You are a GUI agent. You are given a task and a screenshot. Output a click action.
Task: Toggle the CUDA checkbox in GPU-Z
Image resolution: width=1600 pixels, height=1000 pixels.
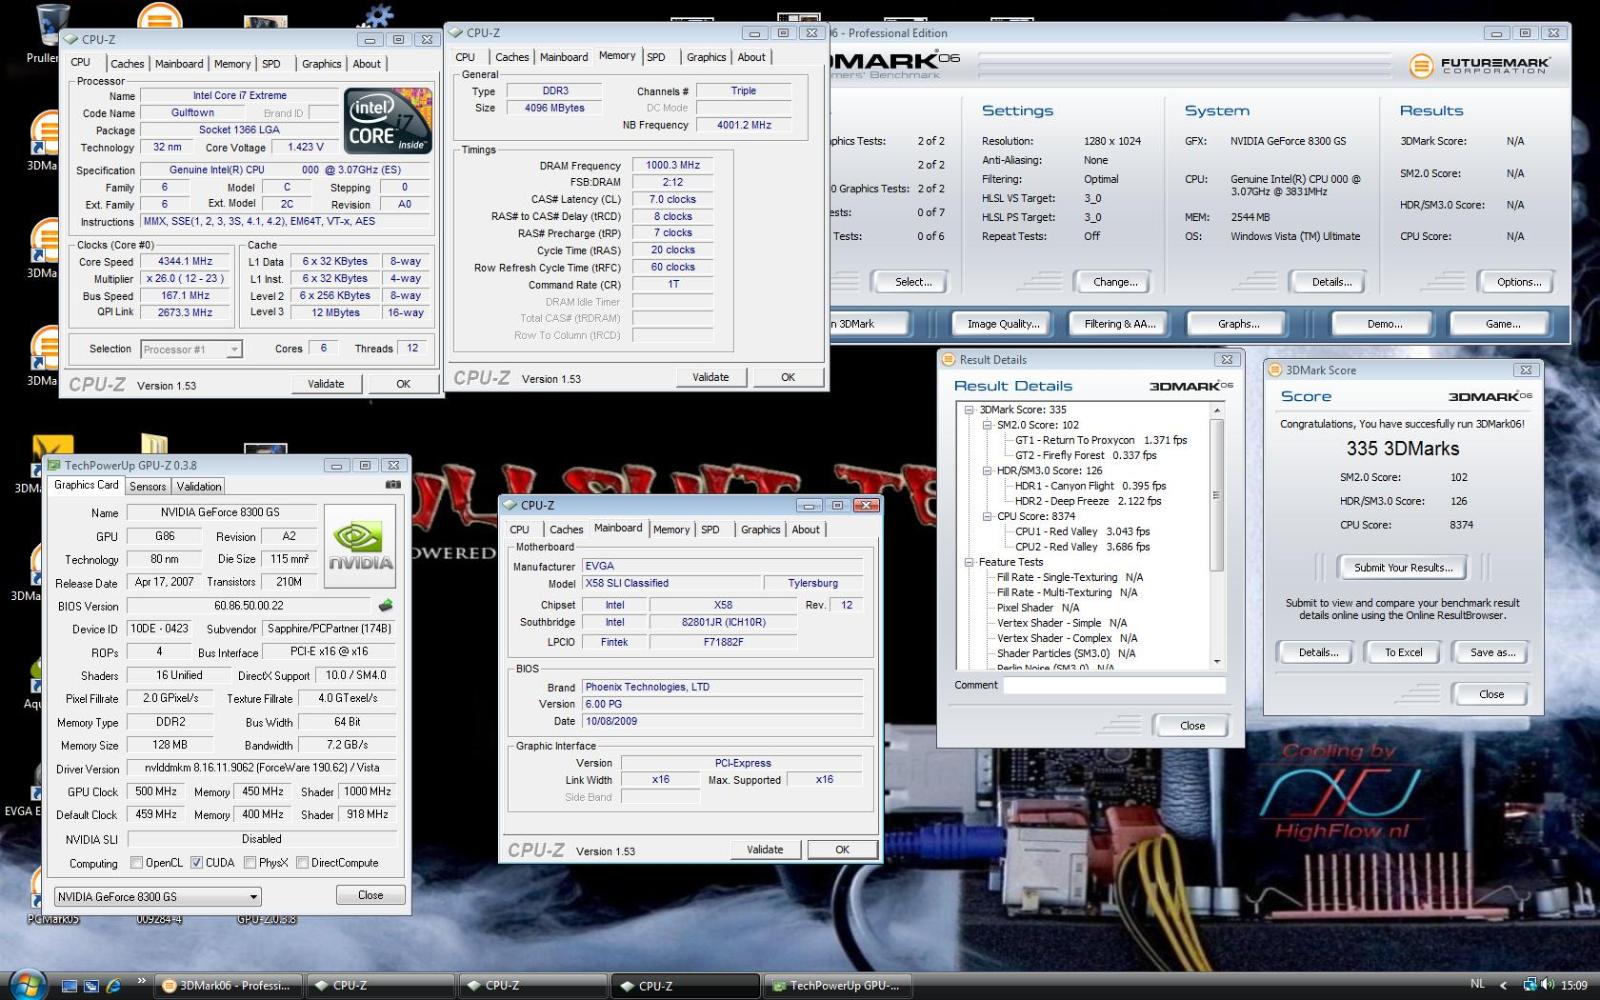pos(196,863)
